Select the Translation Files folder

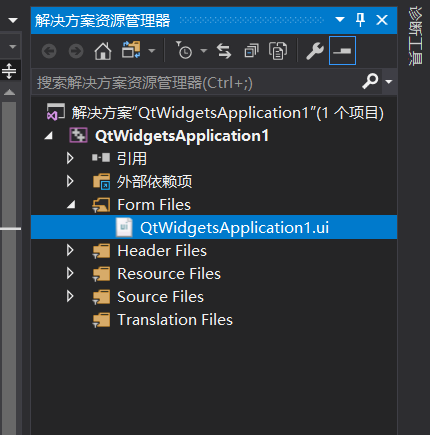(x=175, y=320)
